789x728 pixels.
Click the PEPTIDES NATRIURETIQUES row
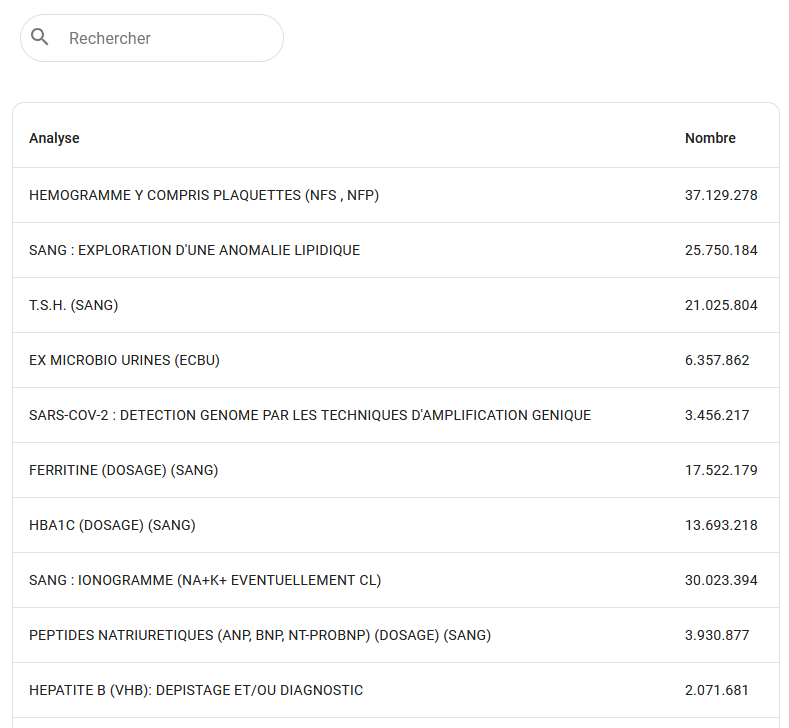coord(260,635)
